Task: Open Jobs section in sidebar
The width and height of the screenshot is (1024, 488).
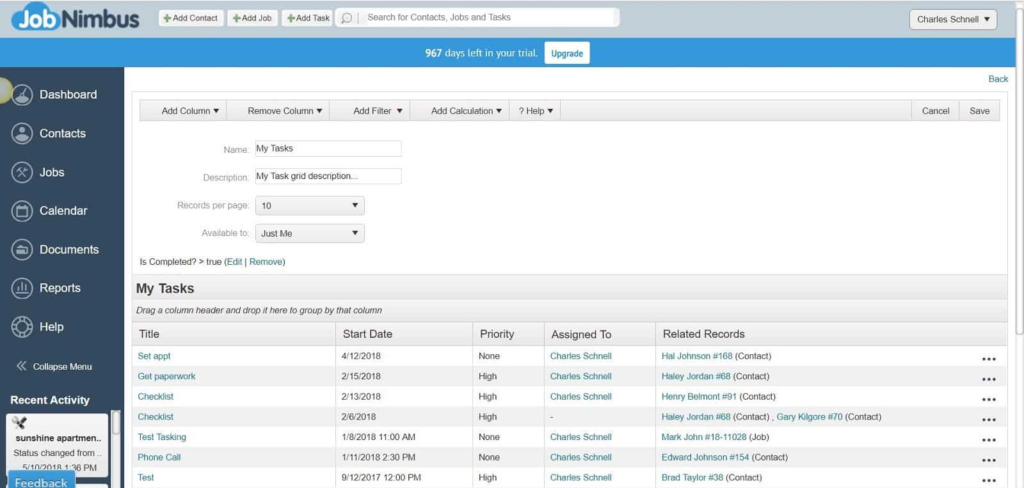Action: pyautogui.click(x=38, y=172)
